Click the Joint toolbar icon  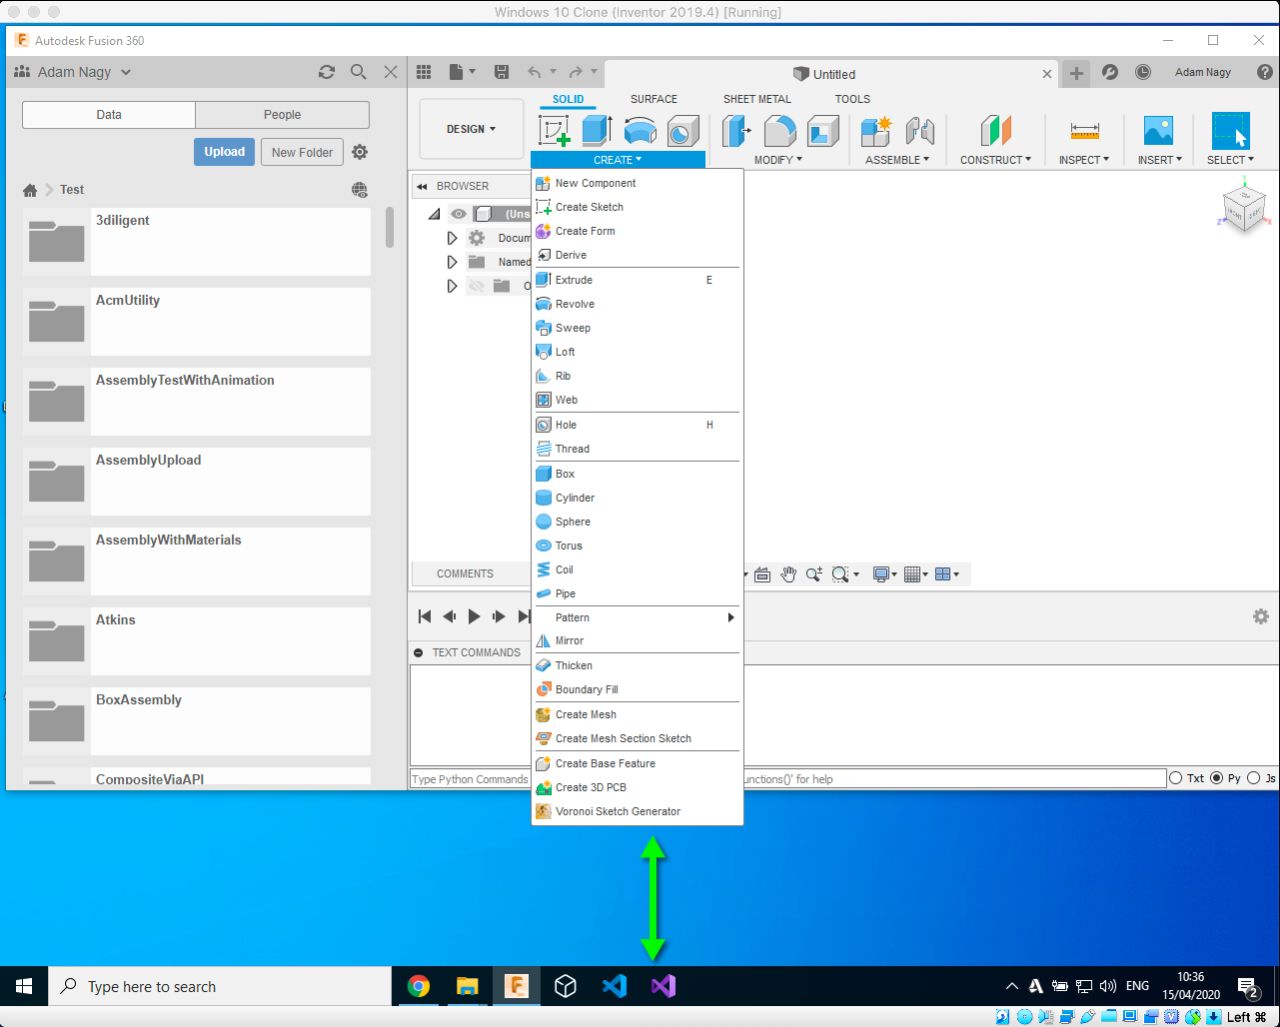920,131
